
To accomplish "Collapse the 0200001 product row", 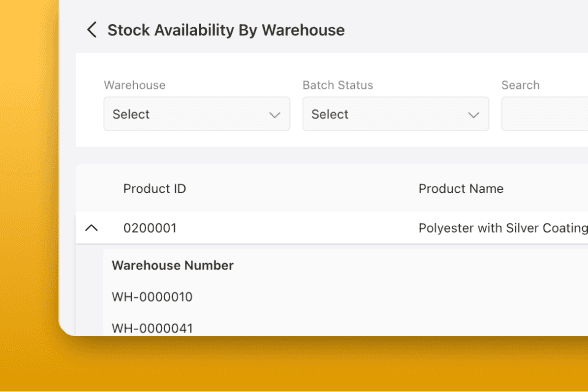I will [92, 228].
